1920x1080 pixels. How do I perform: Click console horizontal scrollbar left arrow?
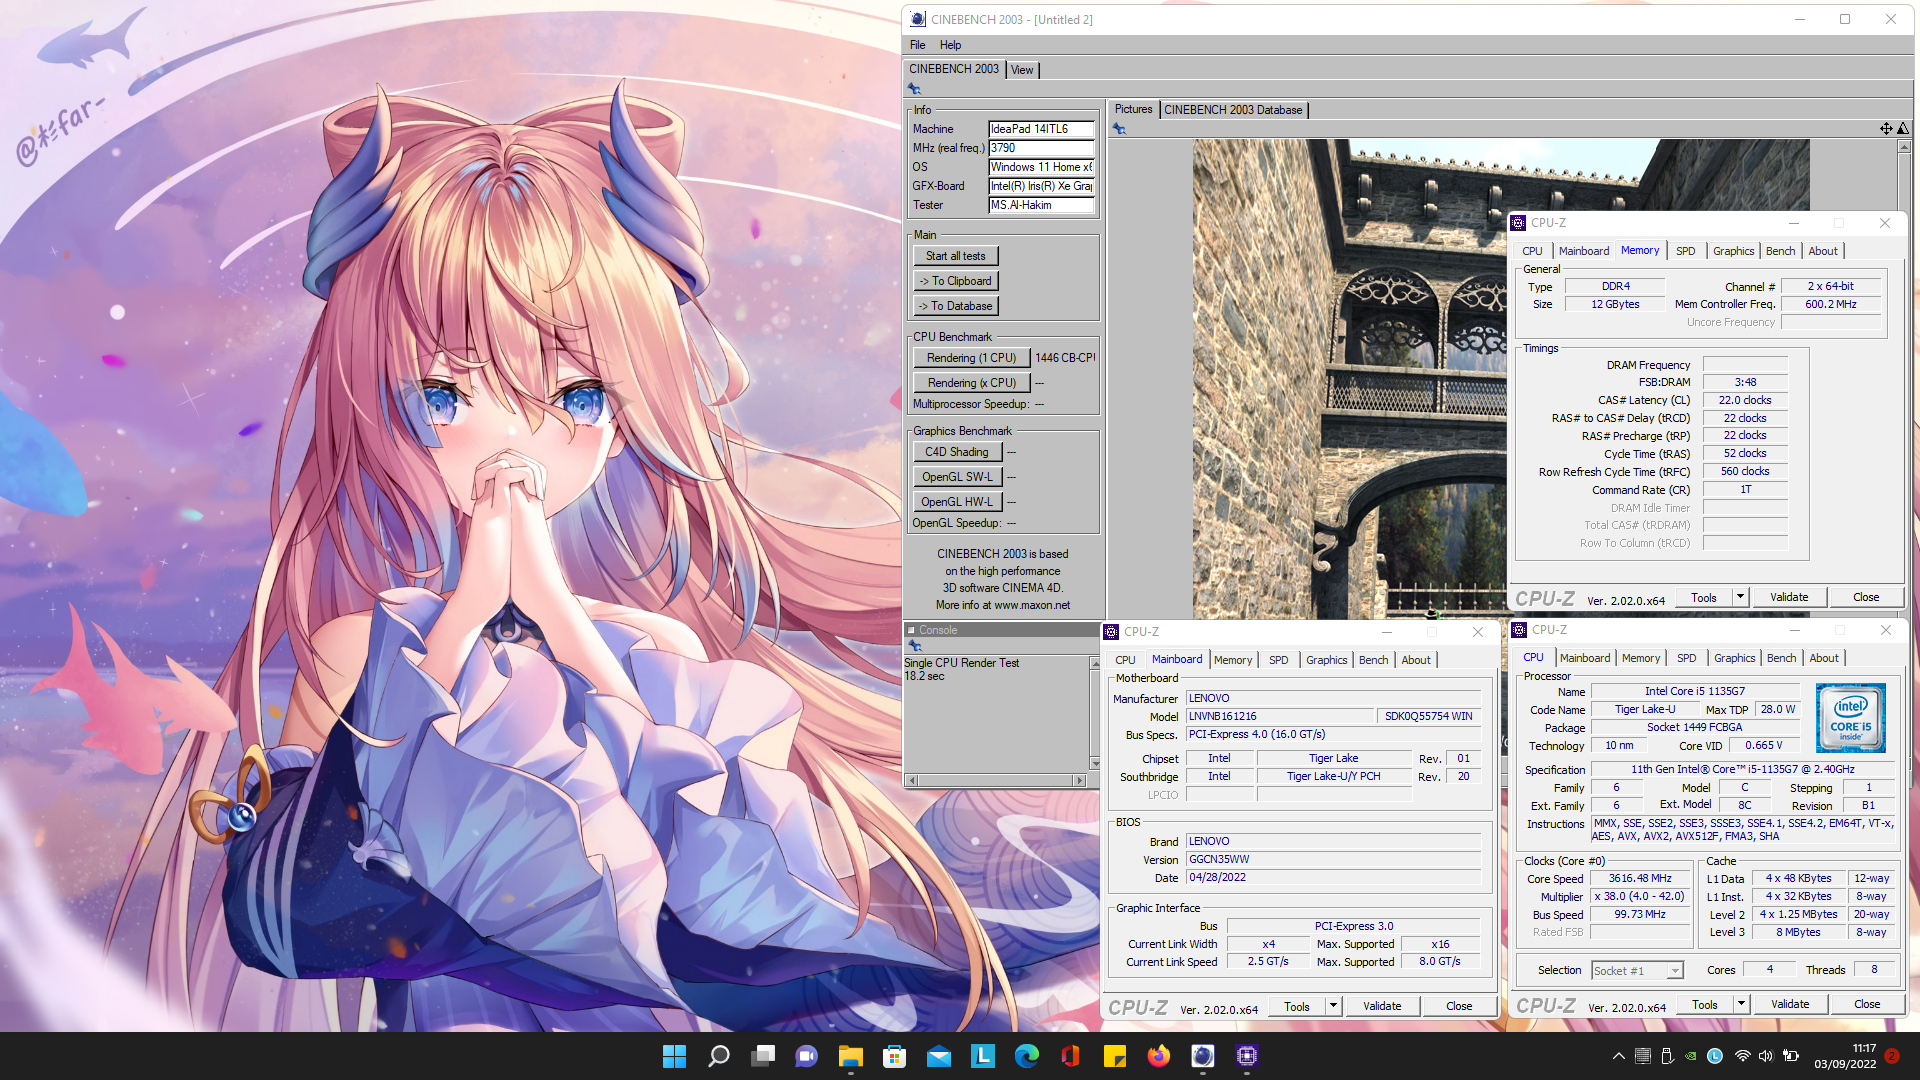pyautogui.click(x=911, y=780)
